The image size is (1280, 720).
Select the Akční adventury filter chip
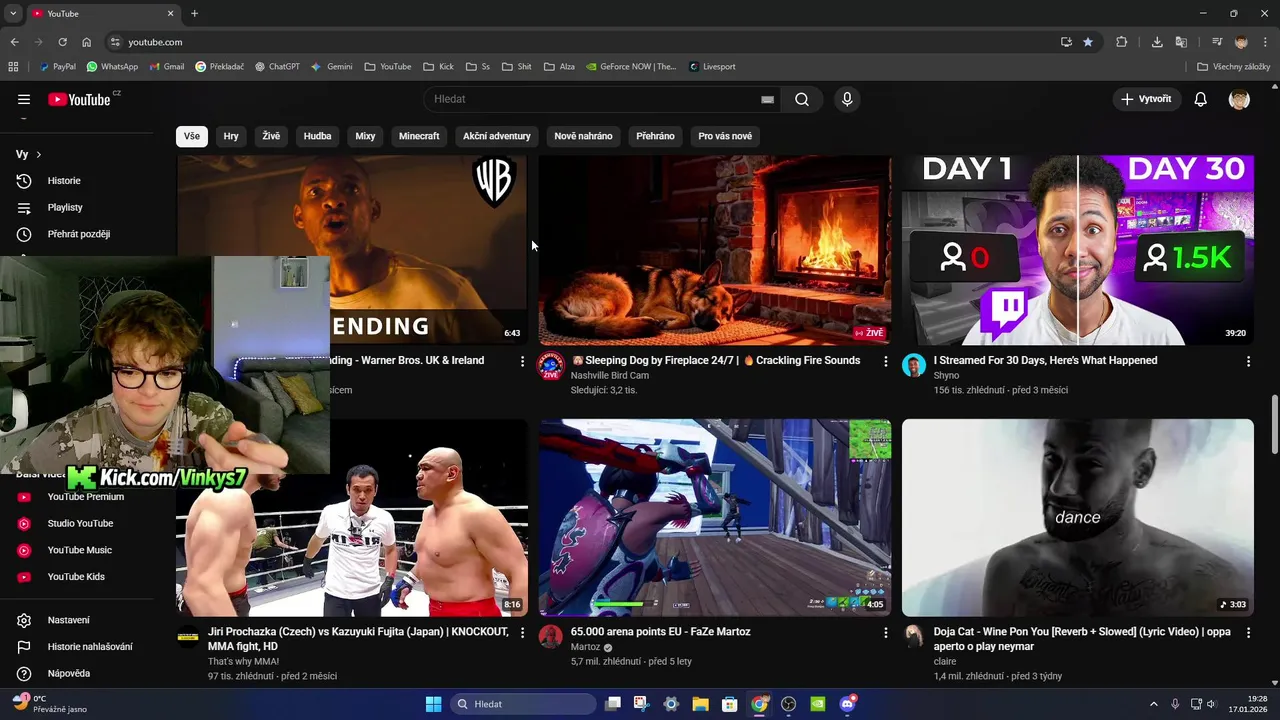tap(497, 136)
